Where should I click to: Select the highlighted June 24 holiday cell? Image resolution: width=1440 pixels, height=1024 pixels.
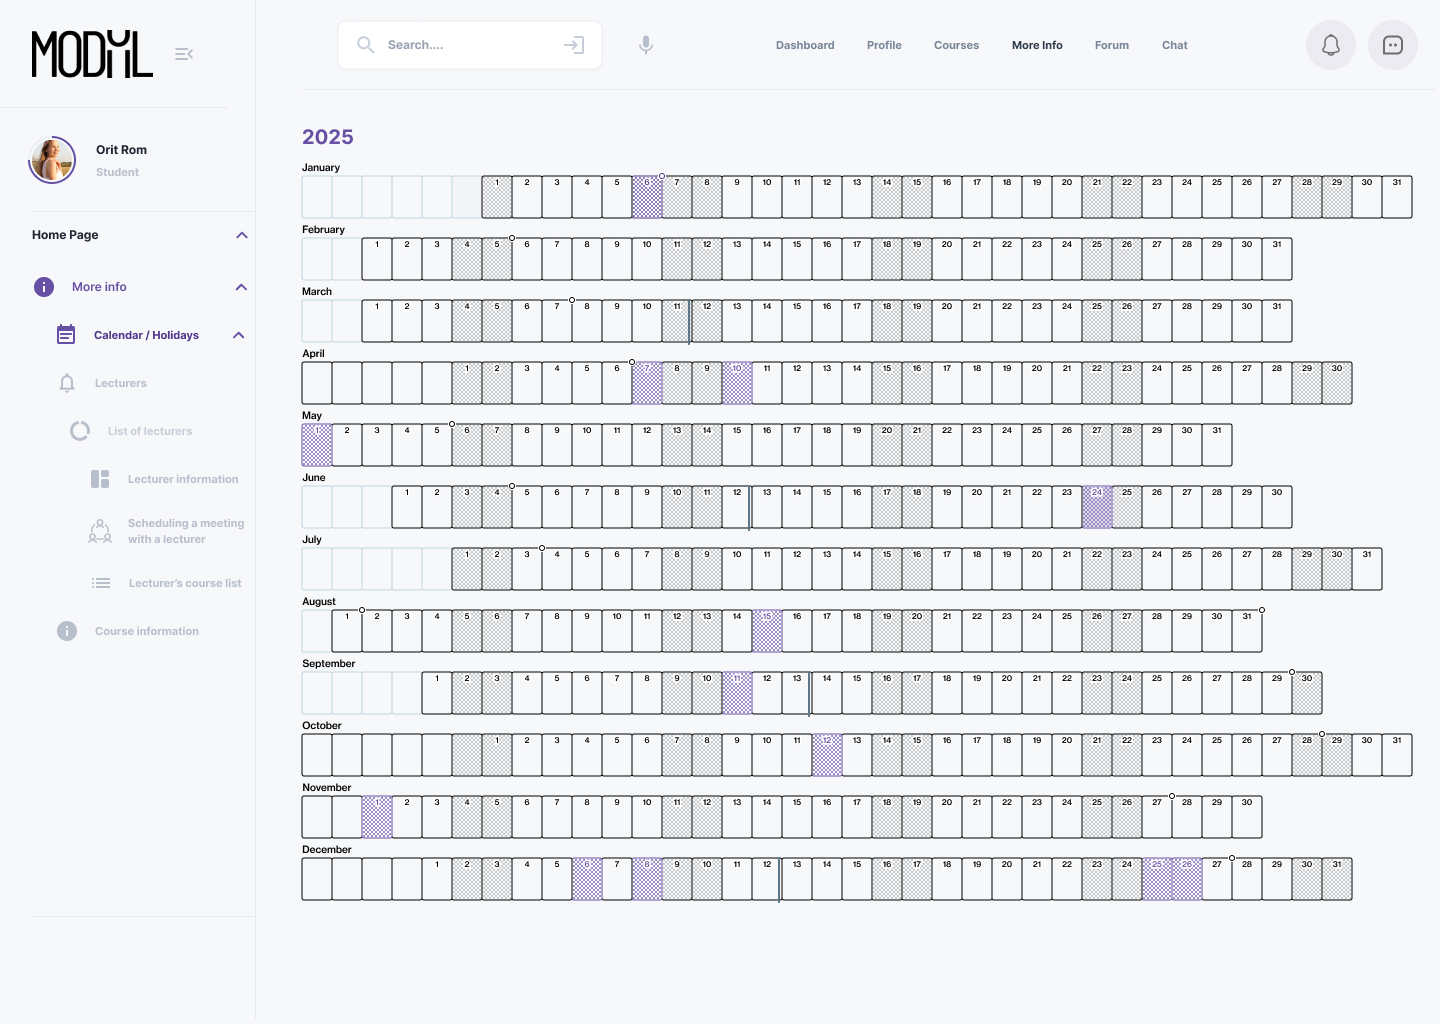tap(1097, 507)
